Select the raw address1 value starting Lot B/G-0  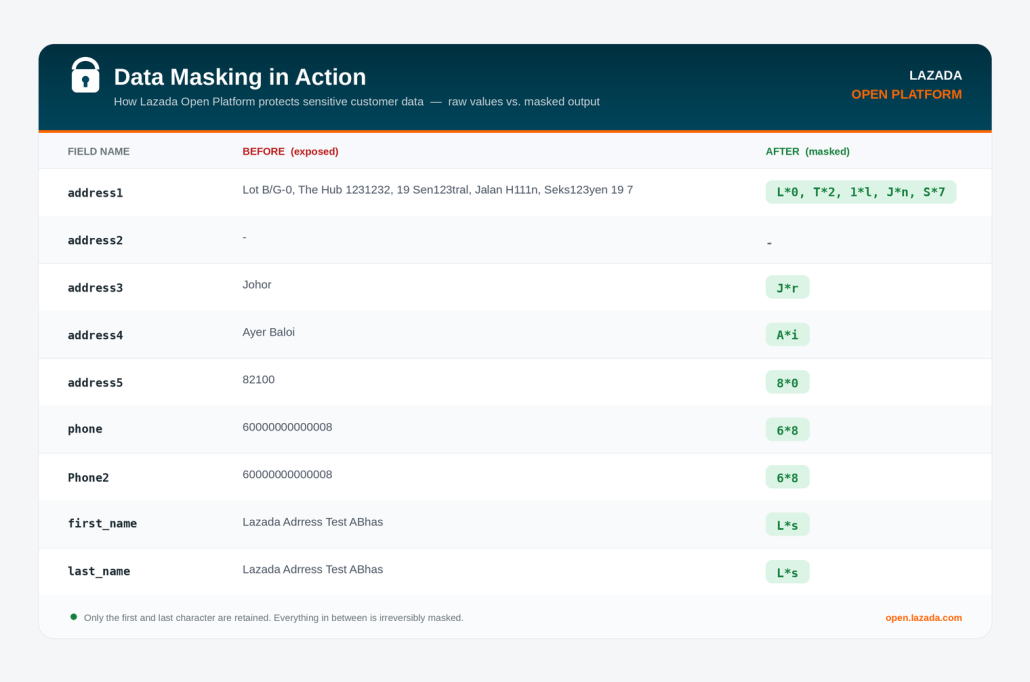pyautogui.click(x=437, y=190)
